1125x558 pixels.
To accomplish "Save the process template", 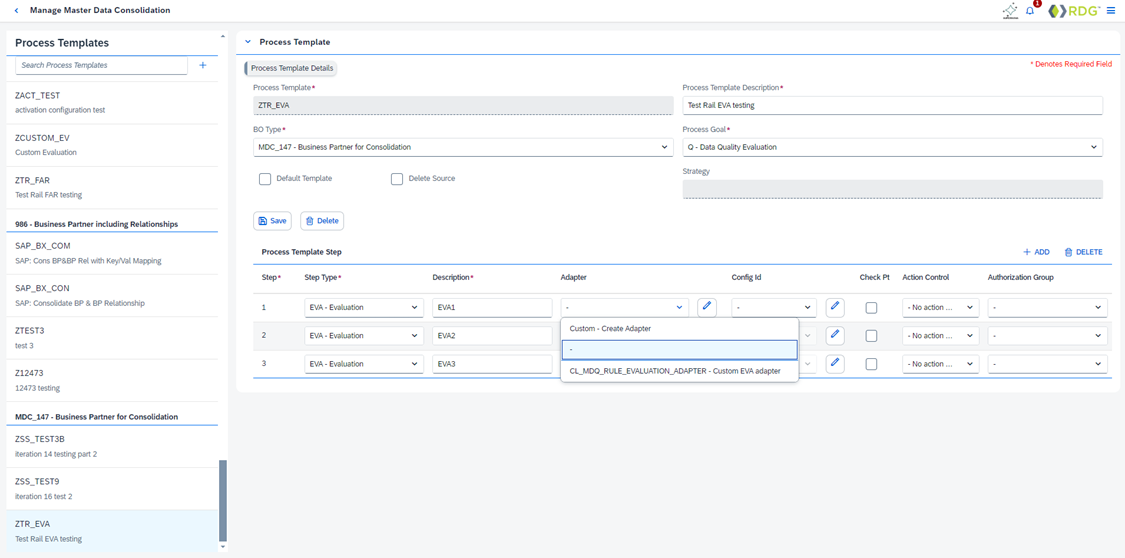I will 272,221.
